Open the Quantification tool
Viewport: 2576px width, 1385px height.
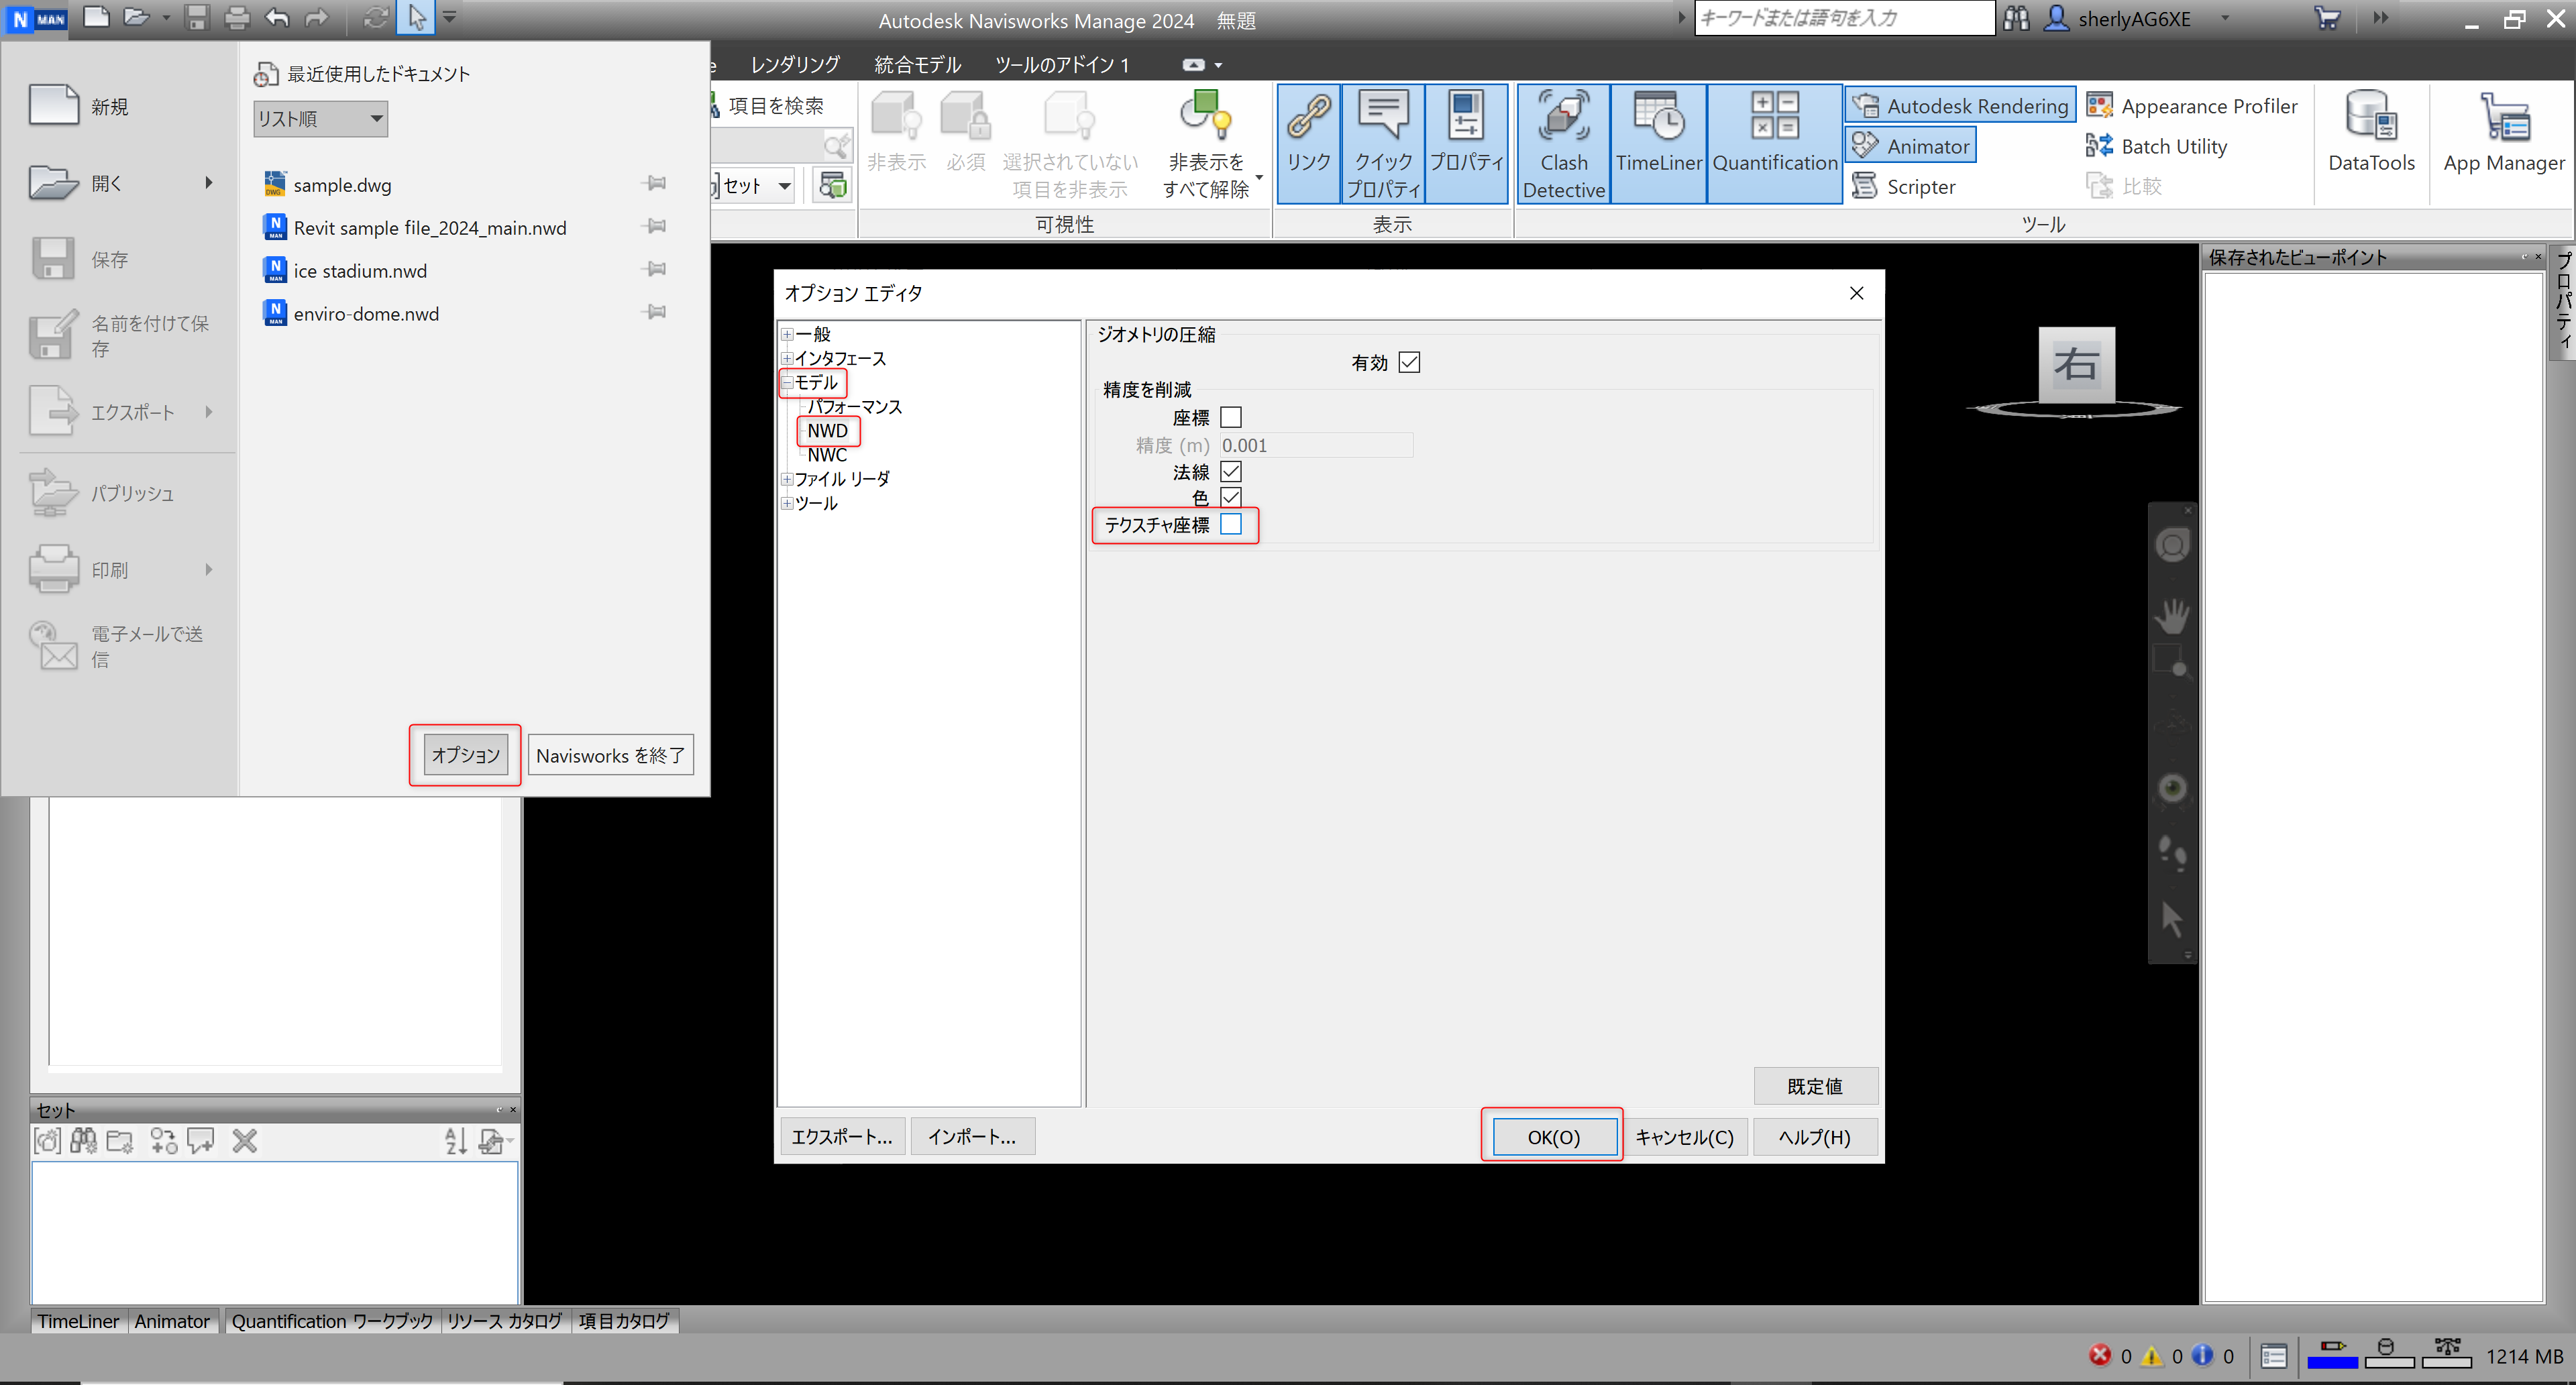tap(1774, 144)
